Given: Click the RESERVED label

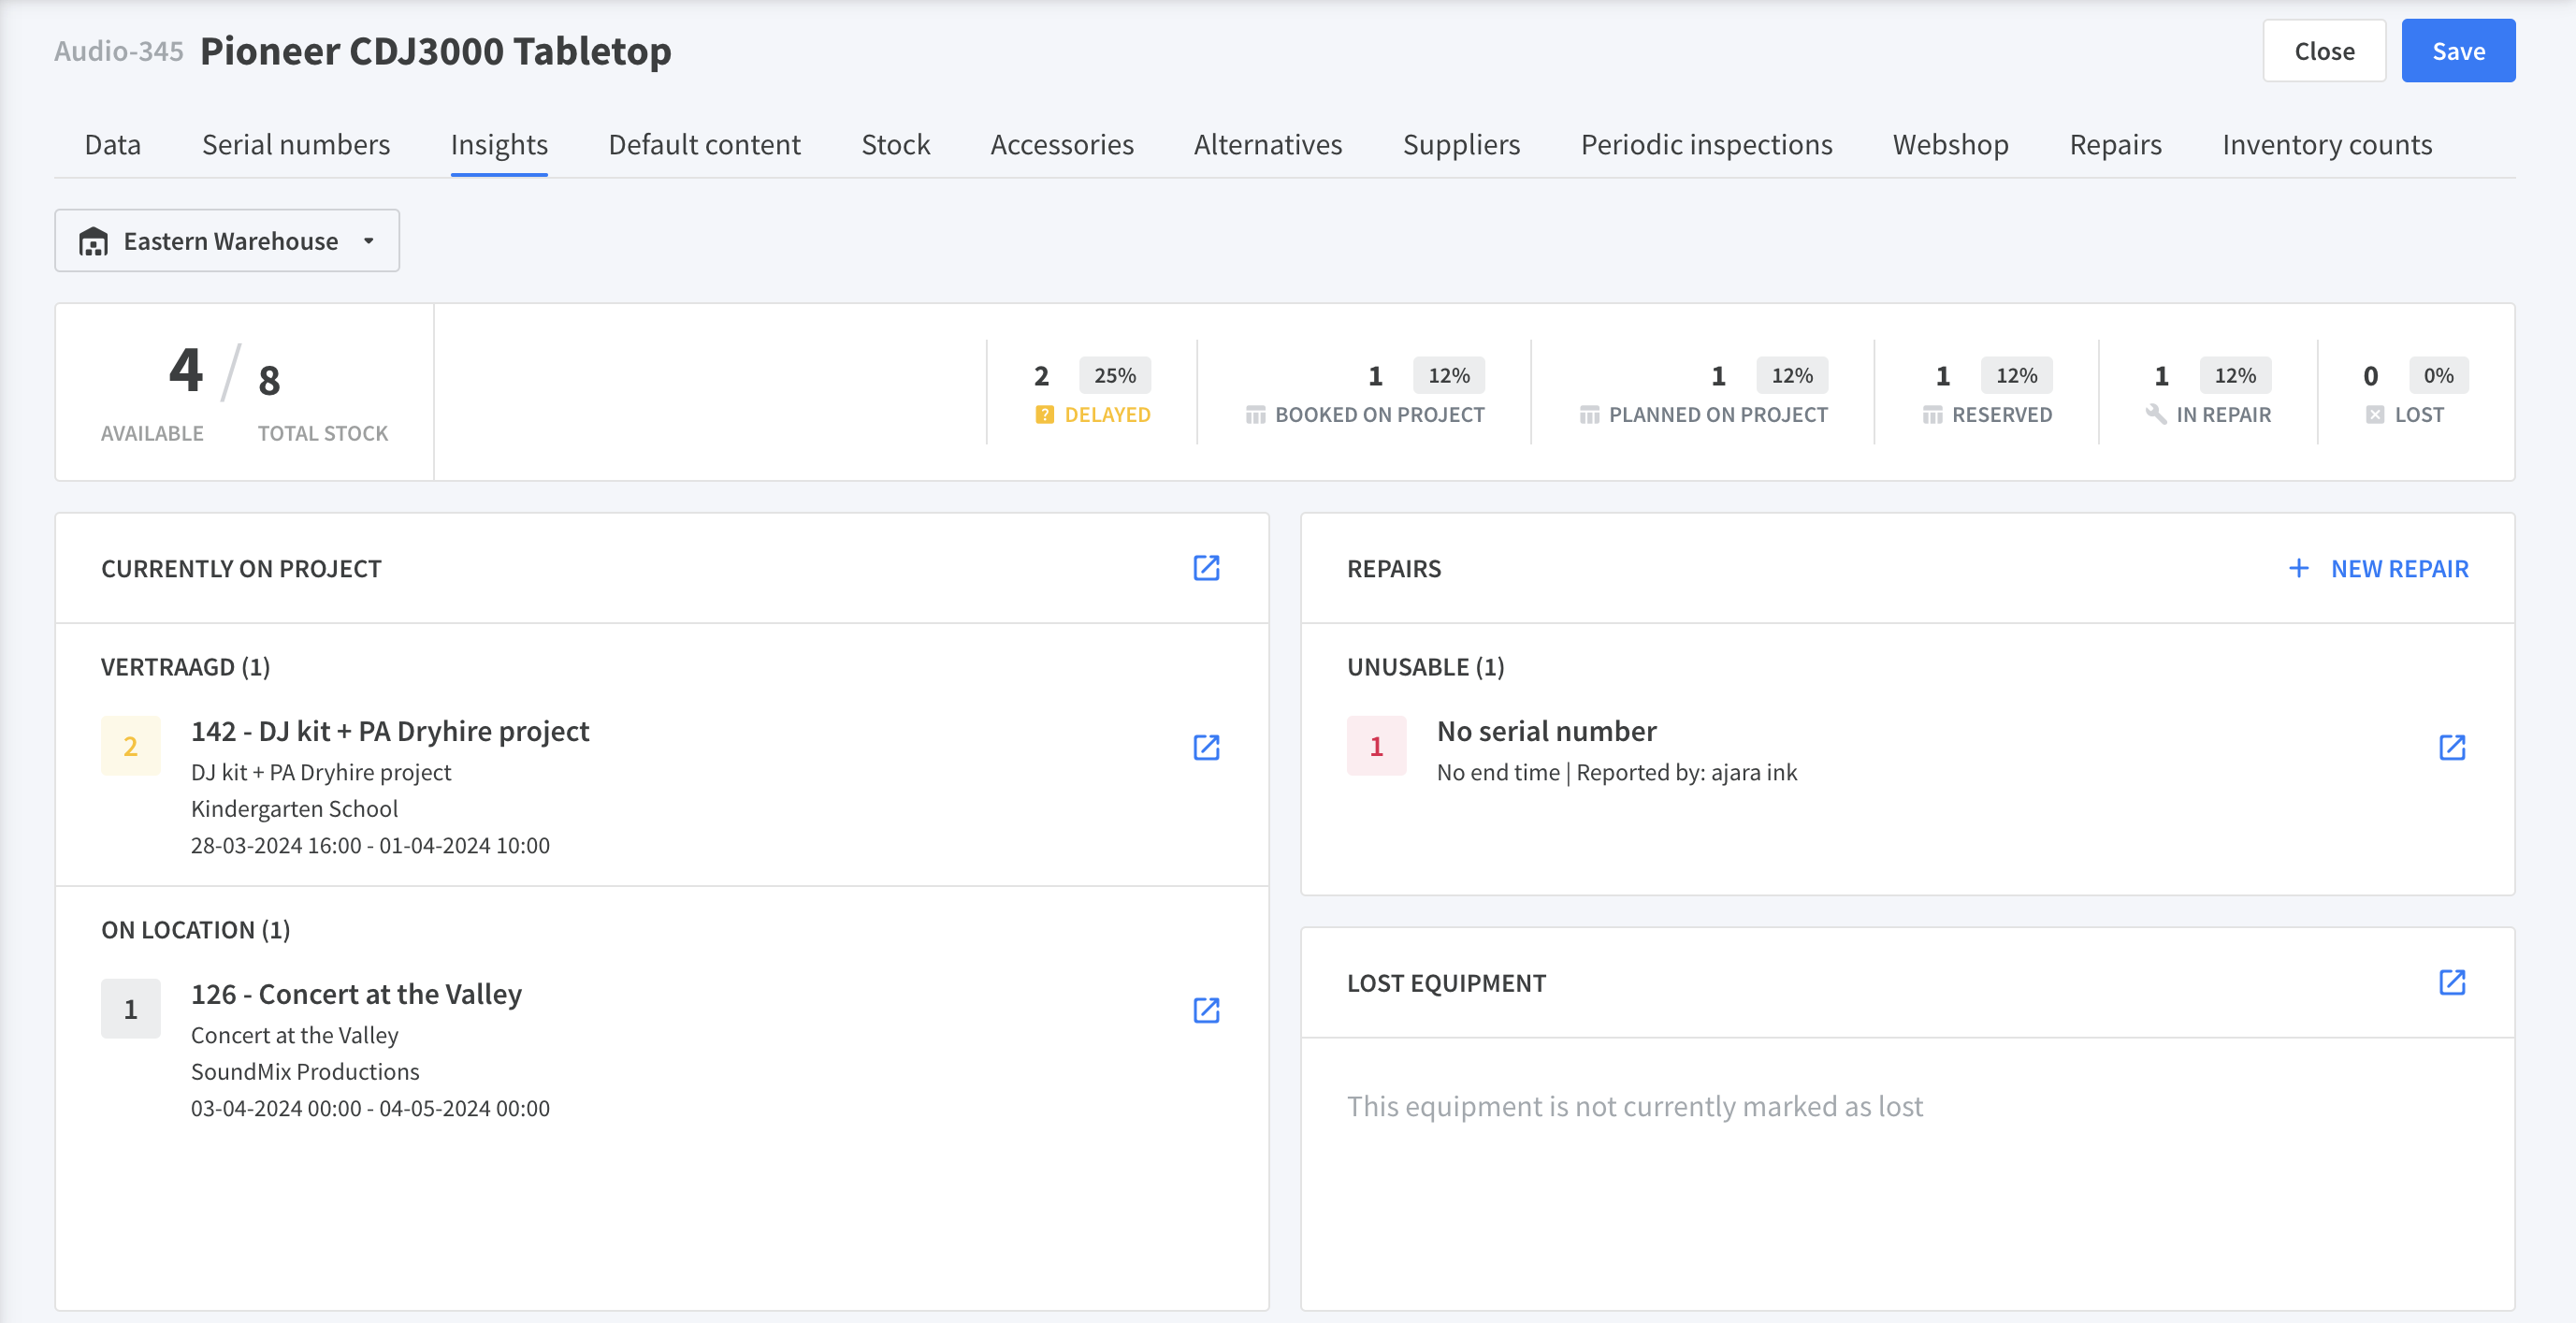Looking at the screenshot, I should click(2001, 414).
